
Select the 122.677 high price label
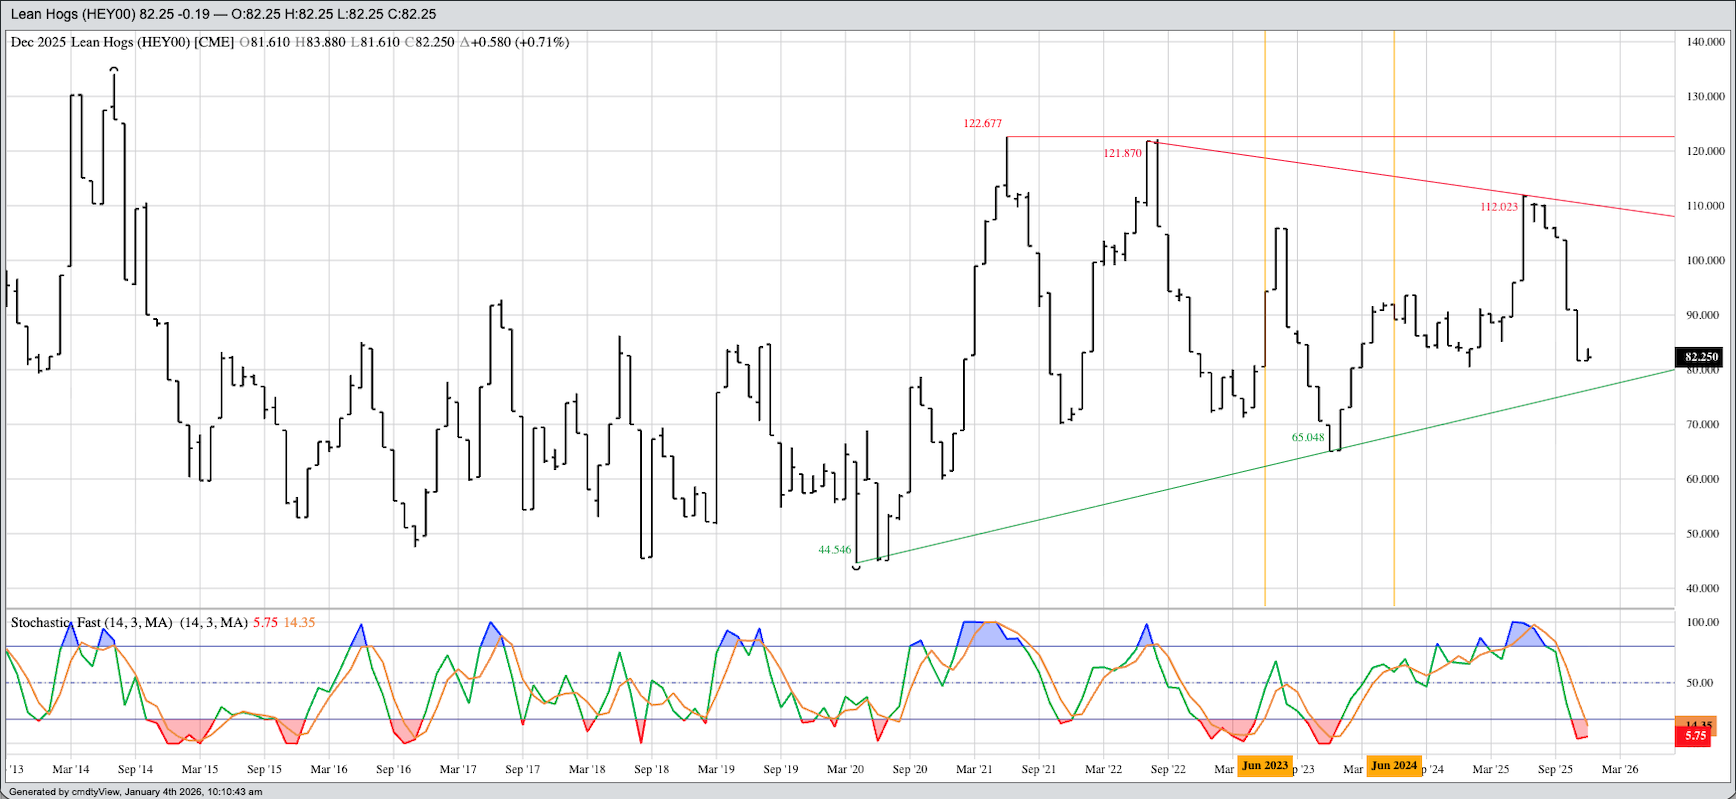(982, 124)
